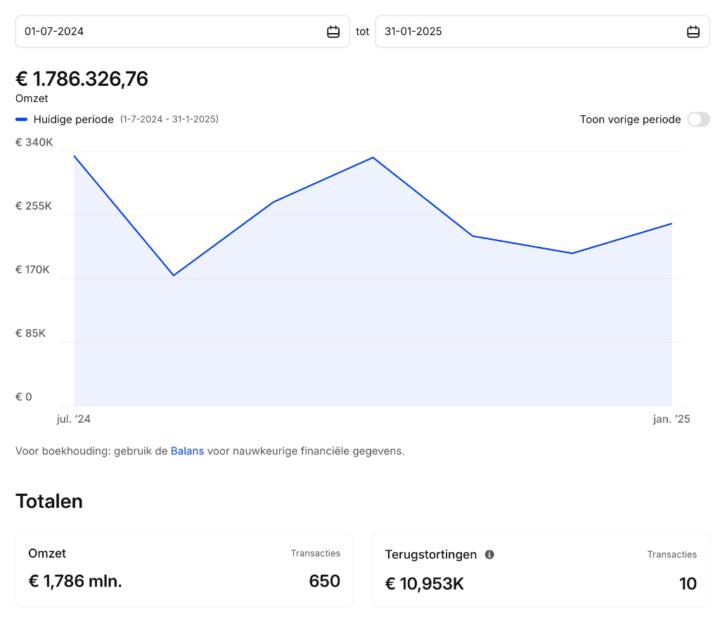Select the Terugstortingen totals card
The width and height of the screenshot is (720, 619).
tap(541, 569)
